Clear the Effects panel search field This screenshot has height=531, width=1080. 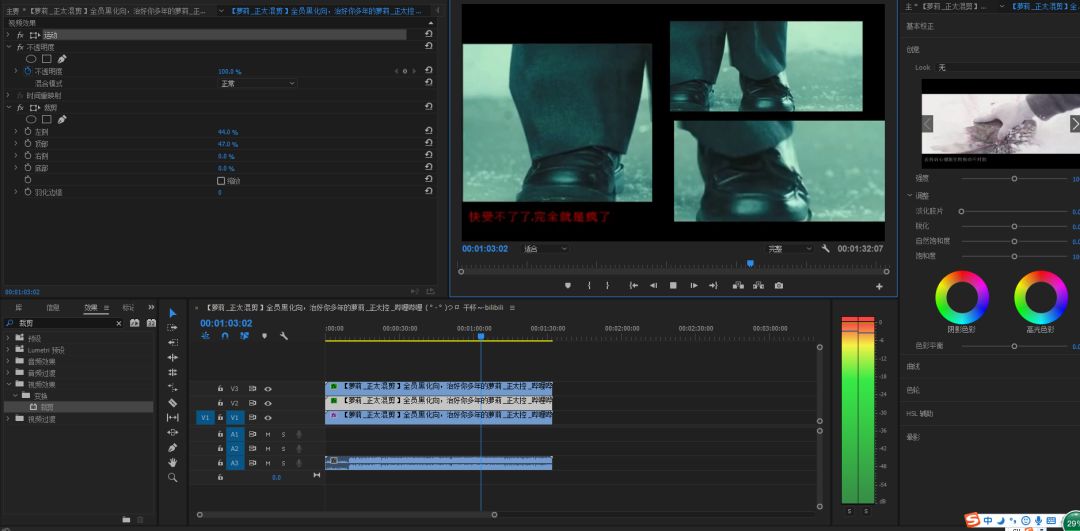(x=118, y=323)
